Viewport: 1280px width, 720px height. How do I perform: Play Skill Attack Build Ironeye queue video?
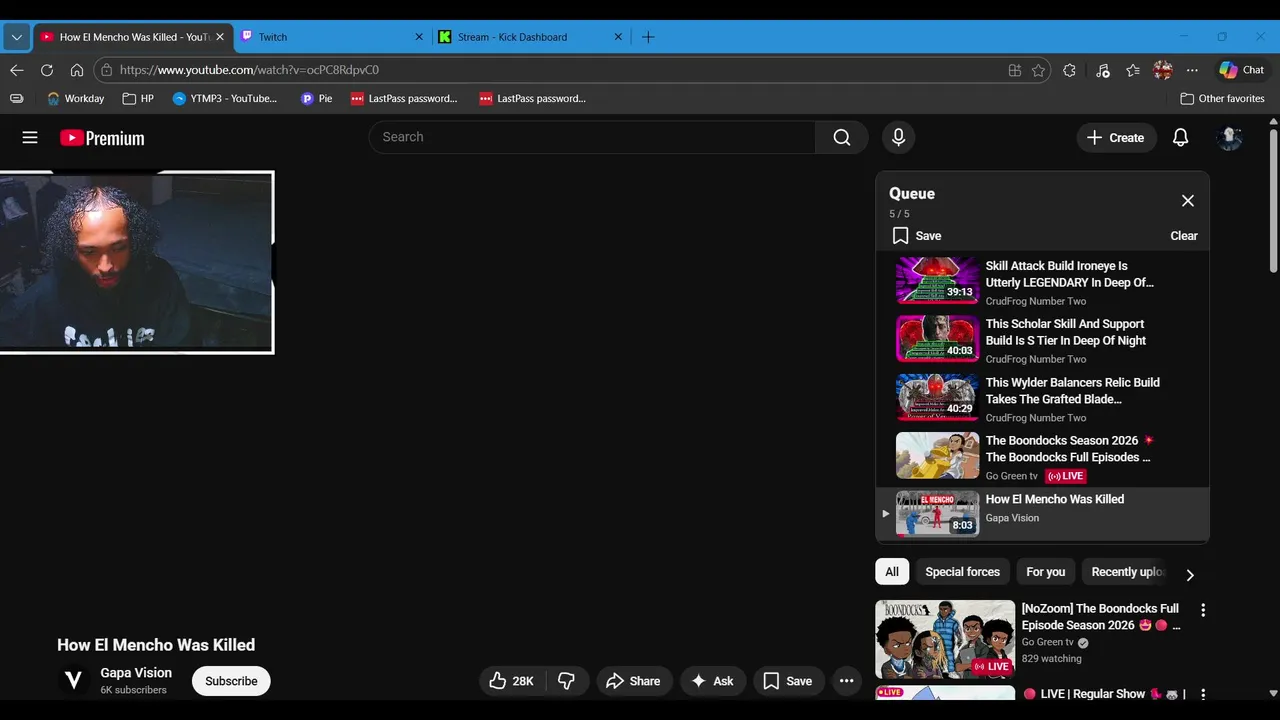1042,281
